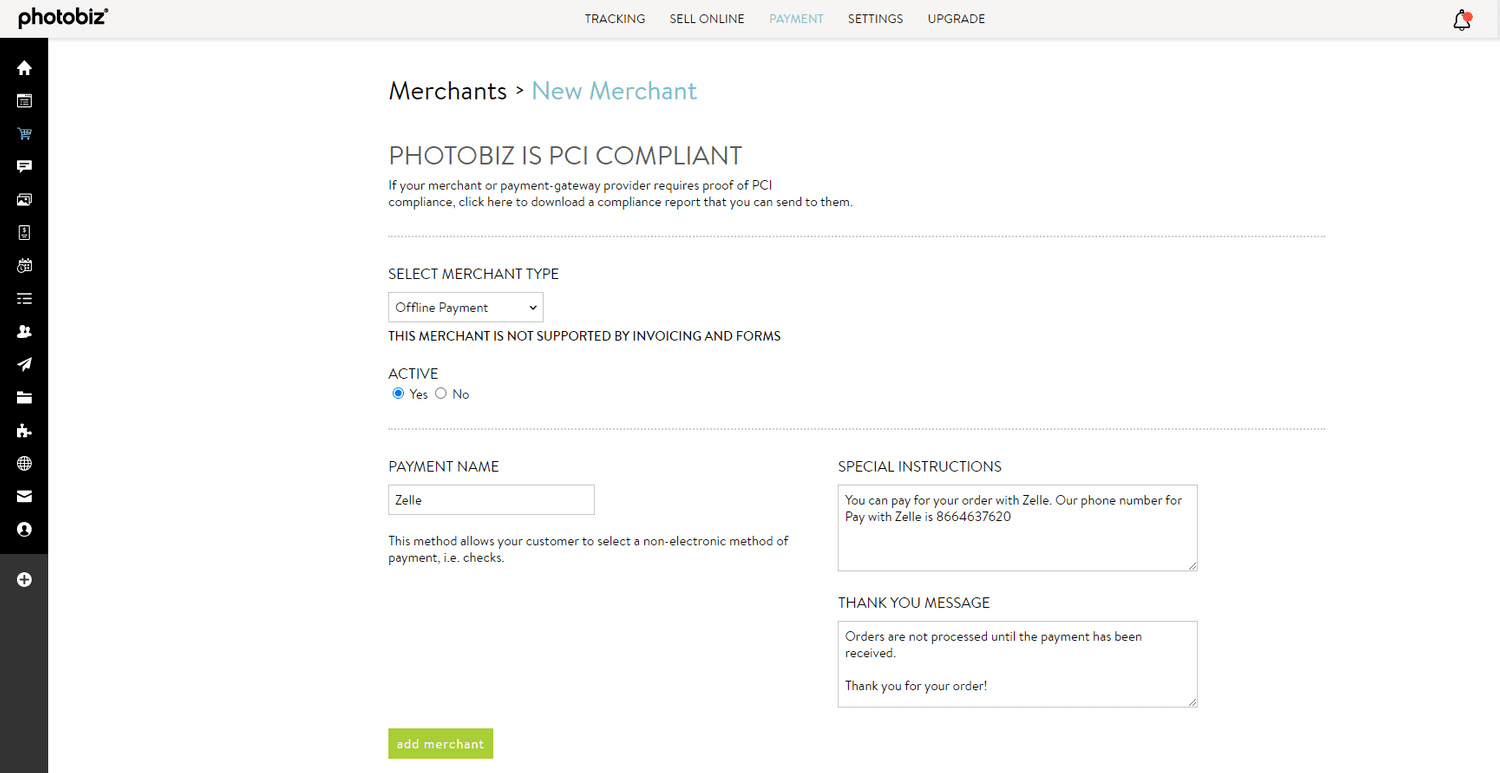Click the globe website icon in sidebar
1500x773 pixels.
click(24, 463)
